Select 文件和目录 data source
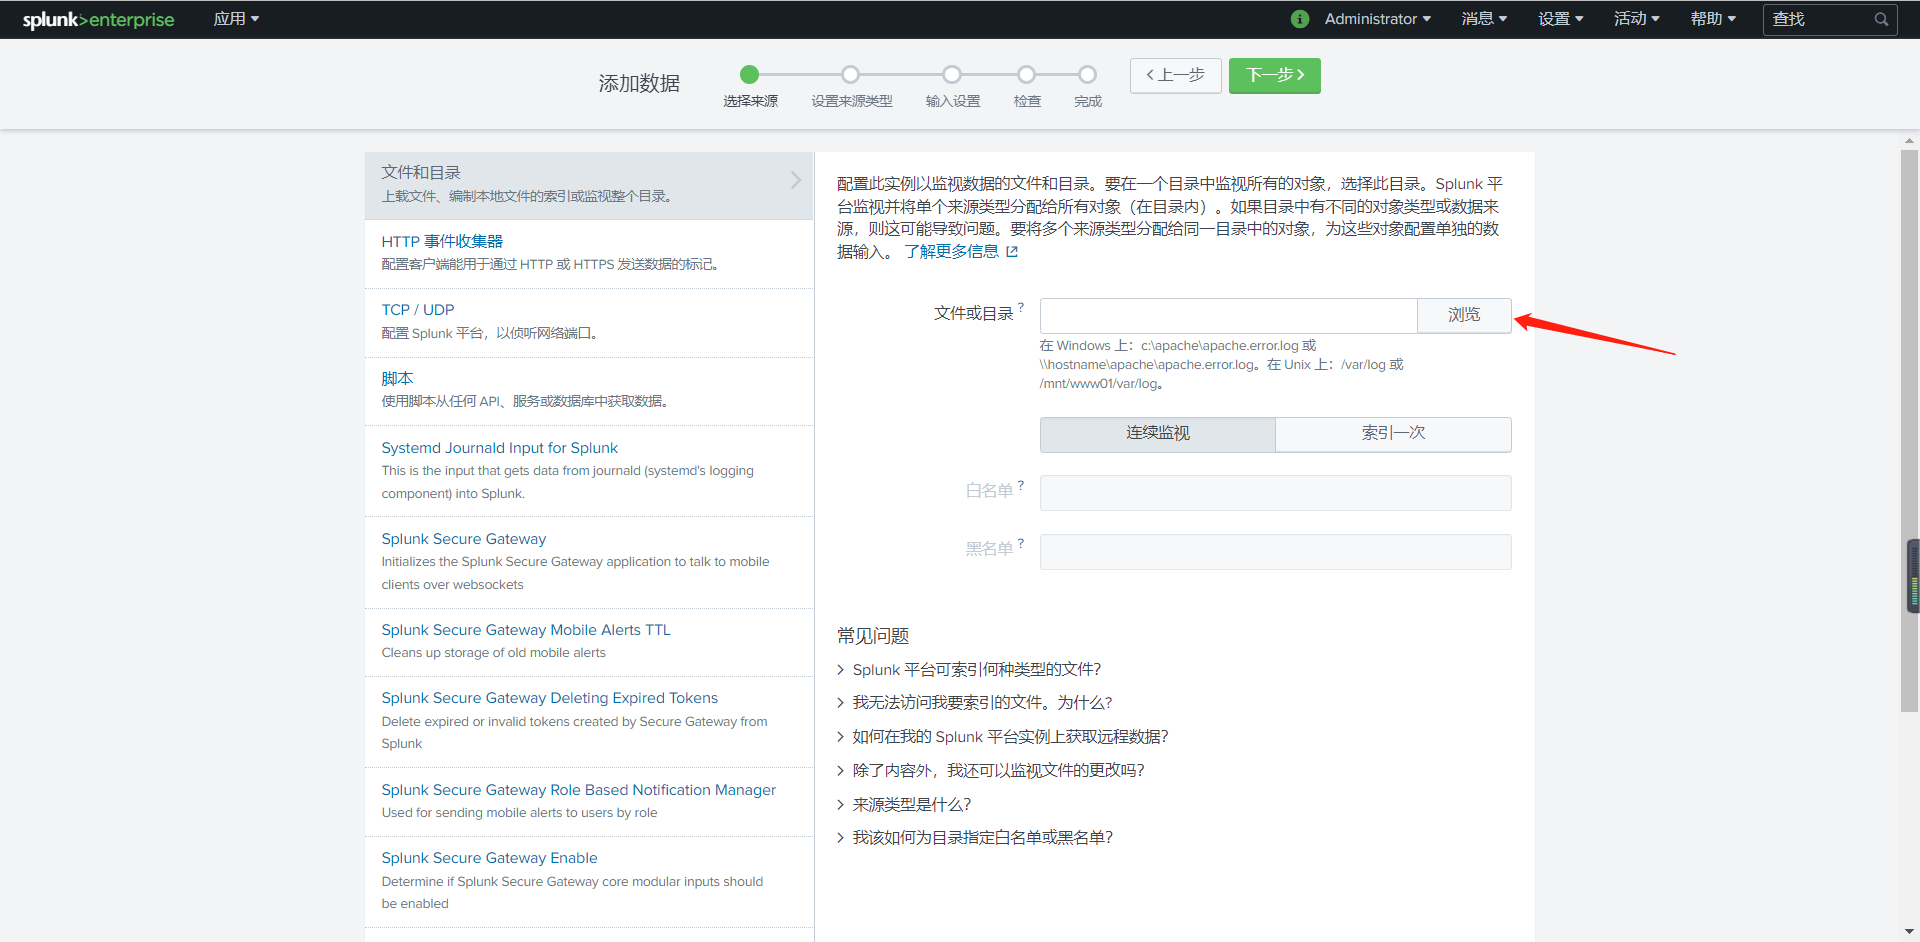The width and height of the screenshot is (1920, 942). pos(589,185)
